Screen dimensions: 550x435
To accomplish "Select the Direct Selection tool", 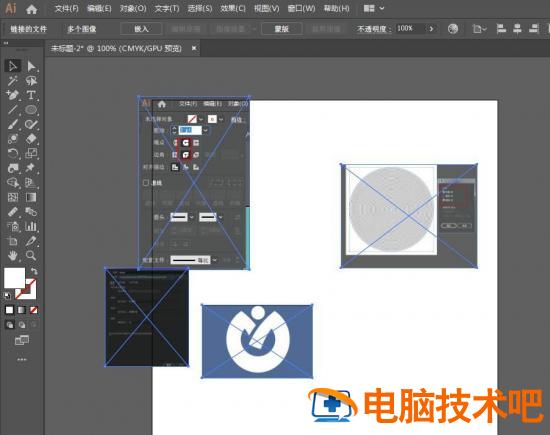I will click(x=31, y=66).
